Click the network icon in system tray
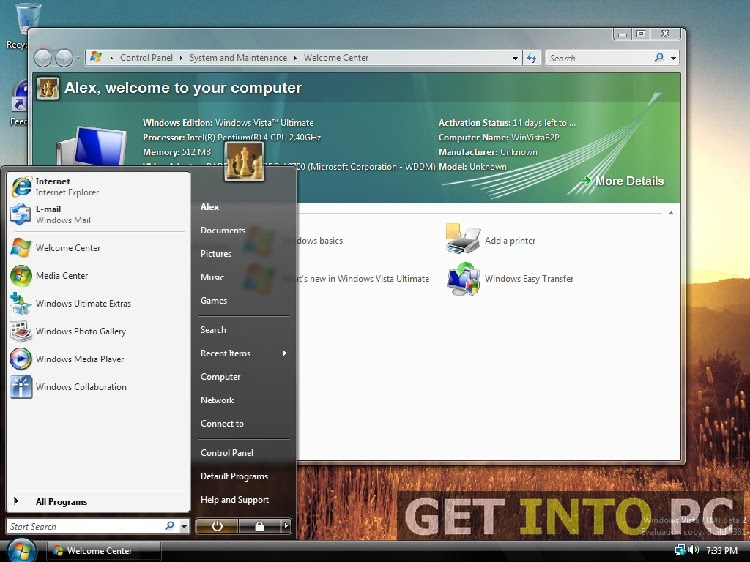The height and width of the screenshot is (562, 750). pos(680,550)
